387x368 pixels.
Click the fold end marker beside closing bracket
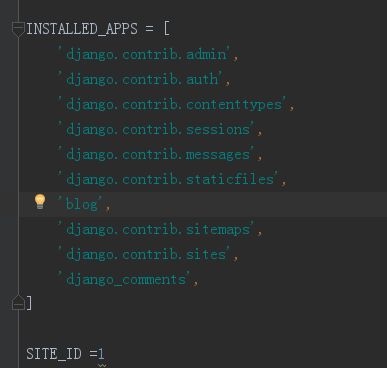18,303
